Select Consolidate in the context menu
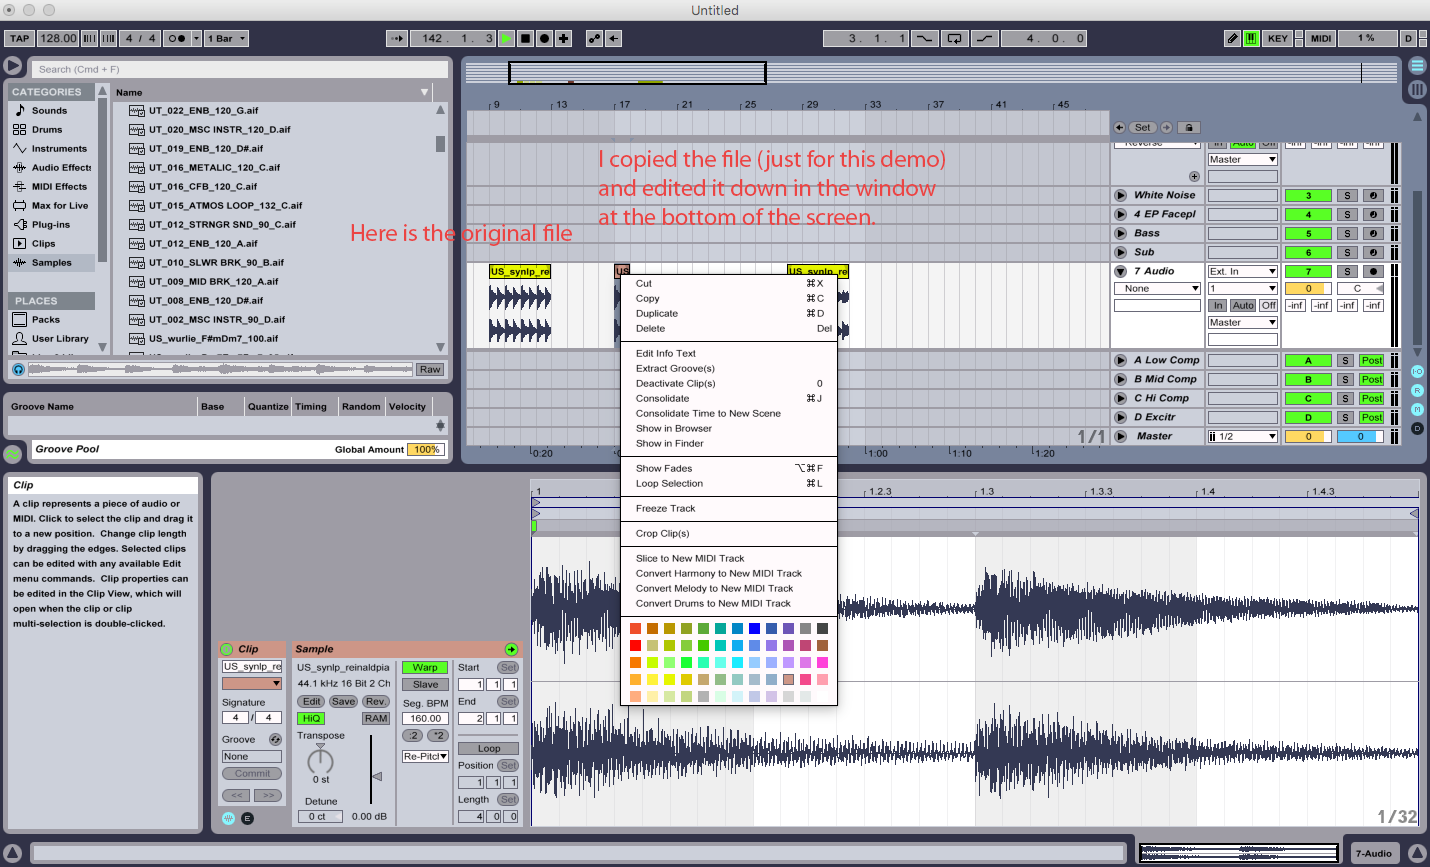 point(728,398)
